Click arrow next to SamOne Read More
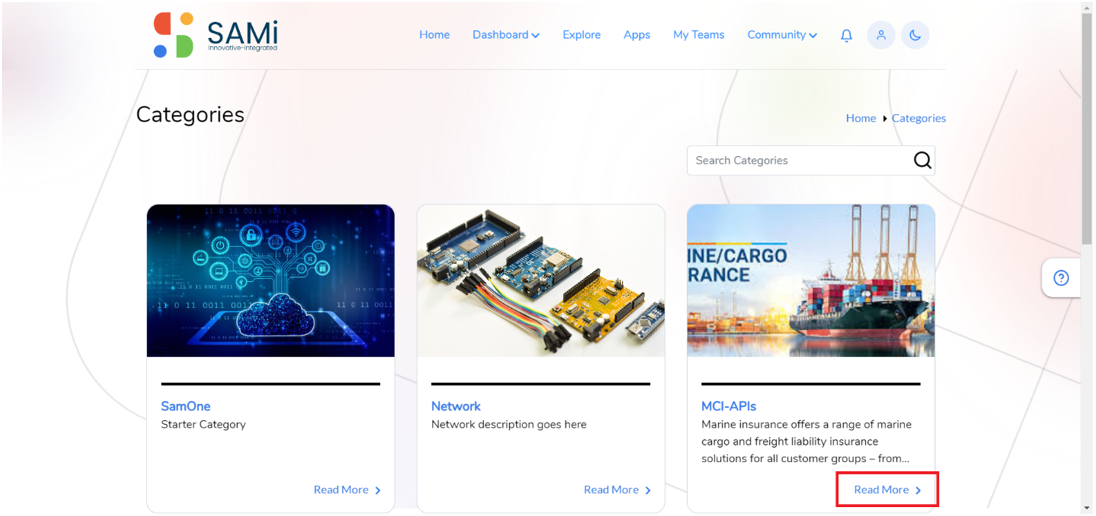1096x516 pixels. point(378,491)
